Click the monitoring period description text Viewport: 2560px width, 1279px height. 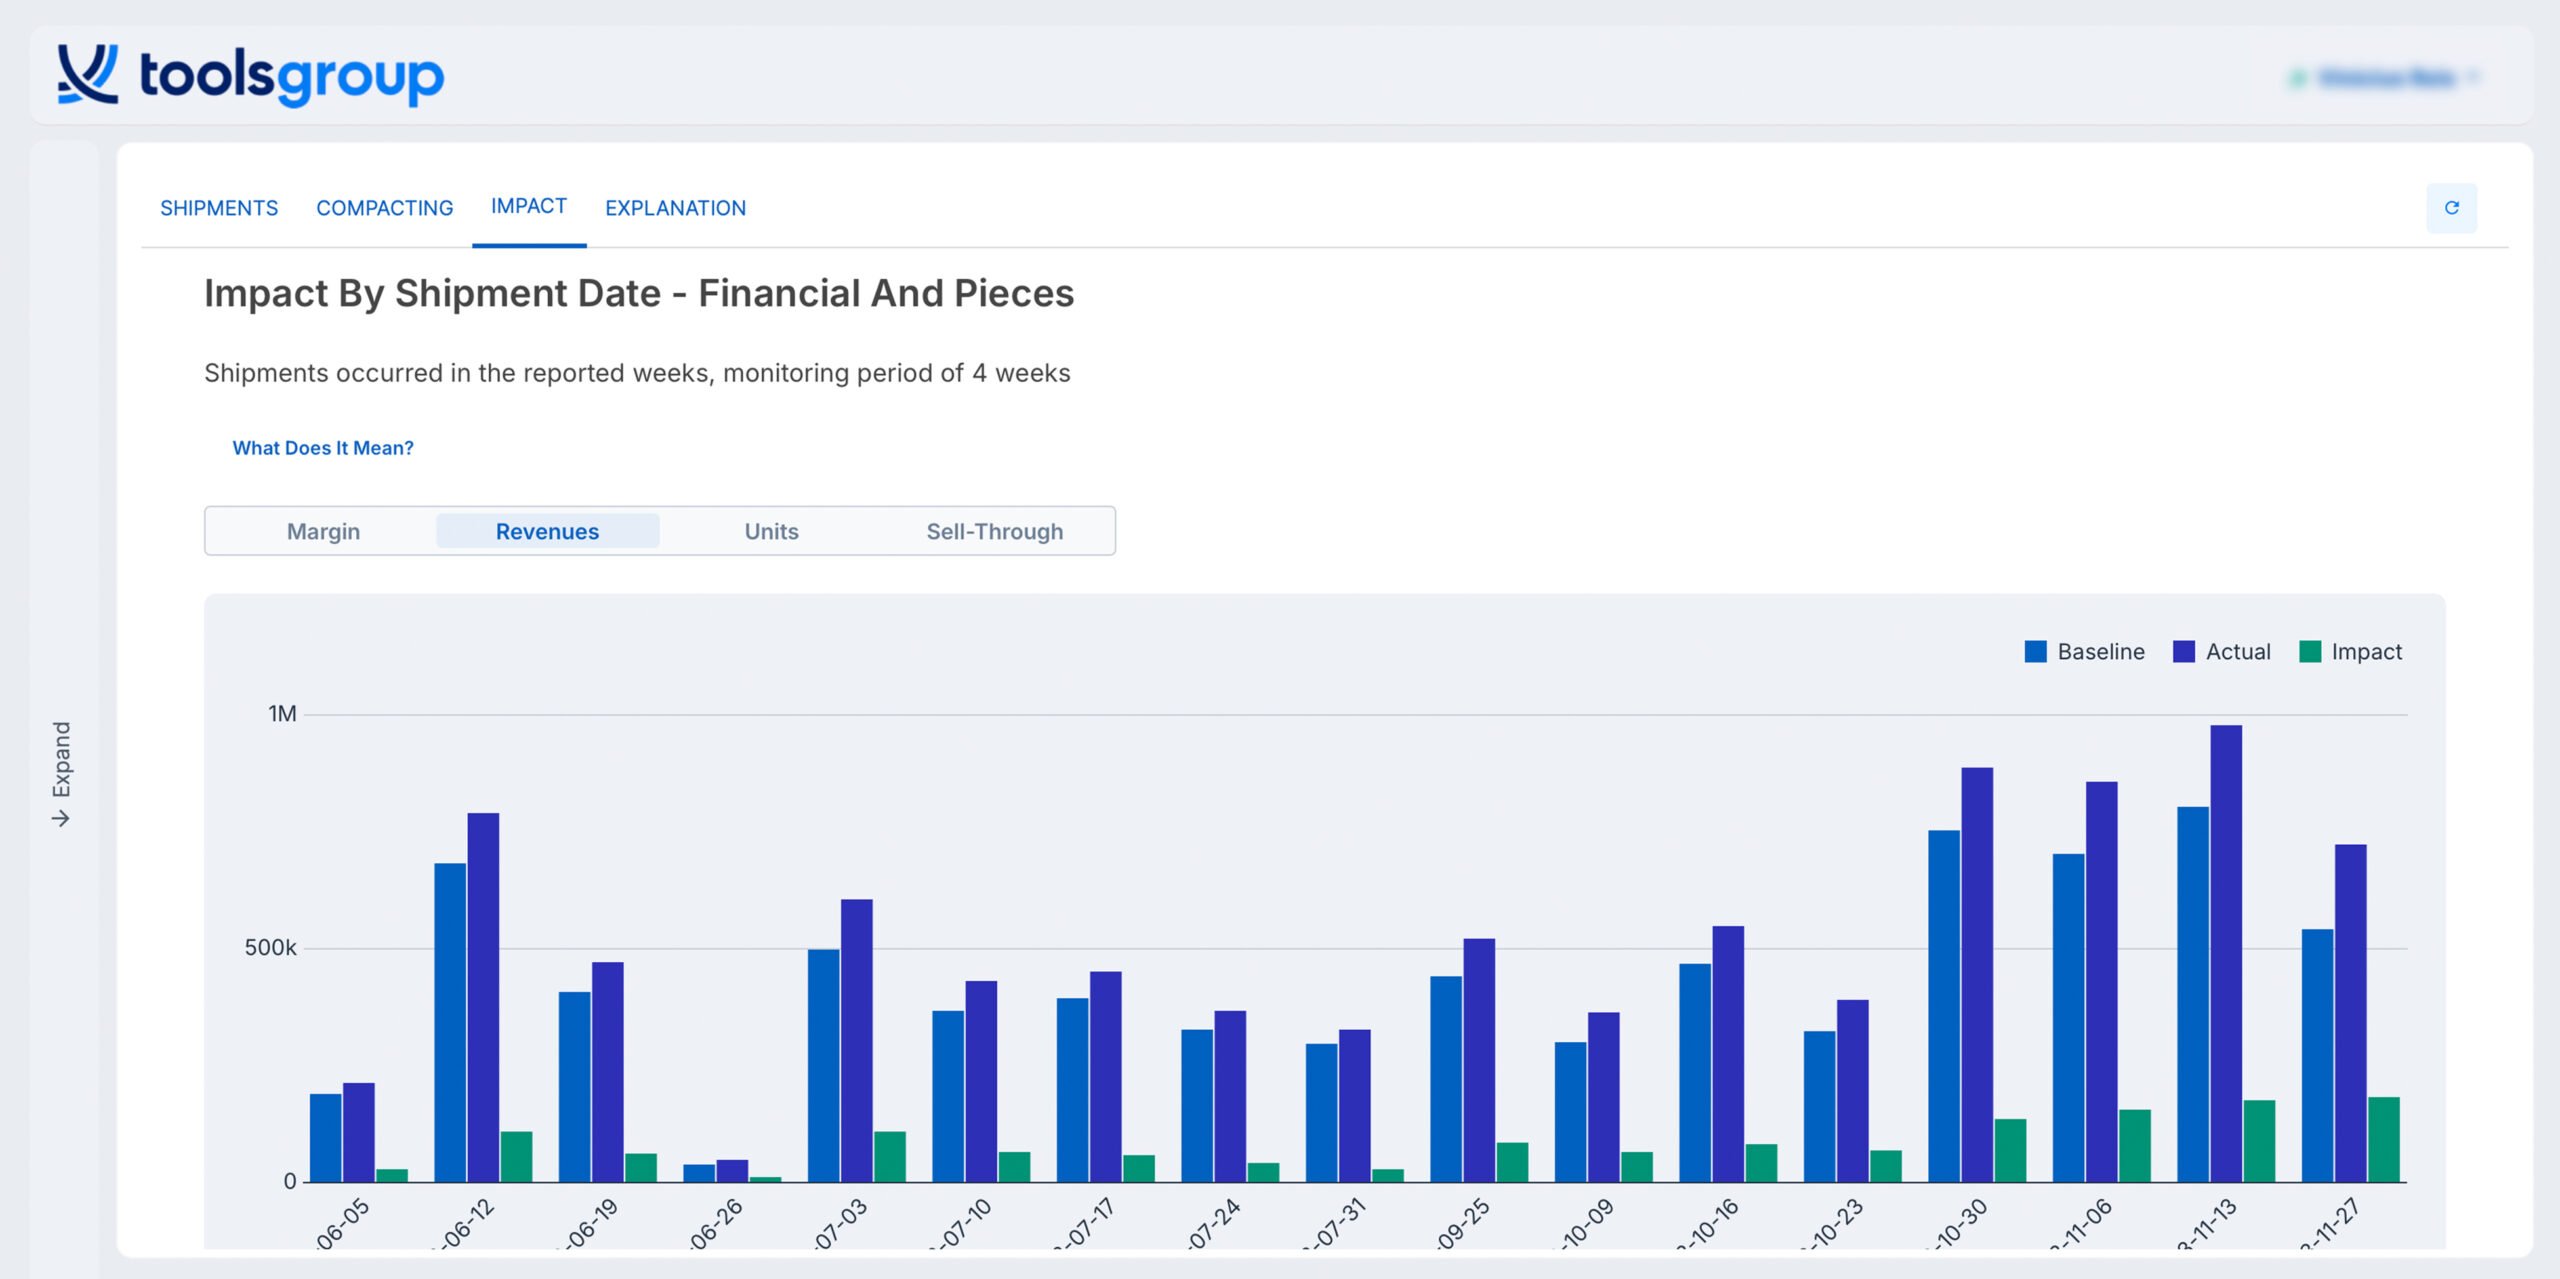click(637, 373)
